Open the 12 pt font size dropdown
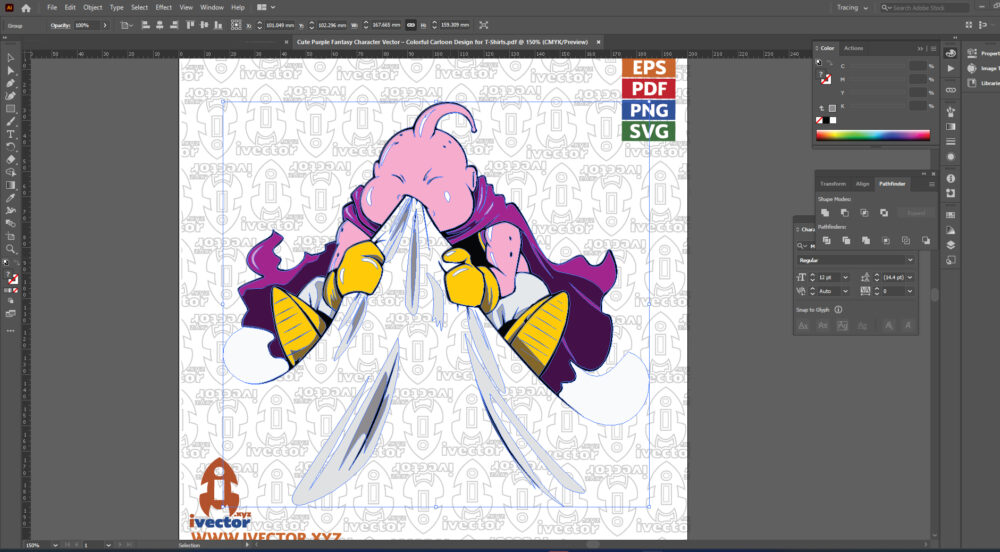 point(845,277)
